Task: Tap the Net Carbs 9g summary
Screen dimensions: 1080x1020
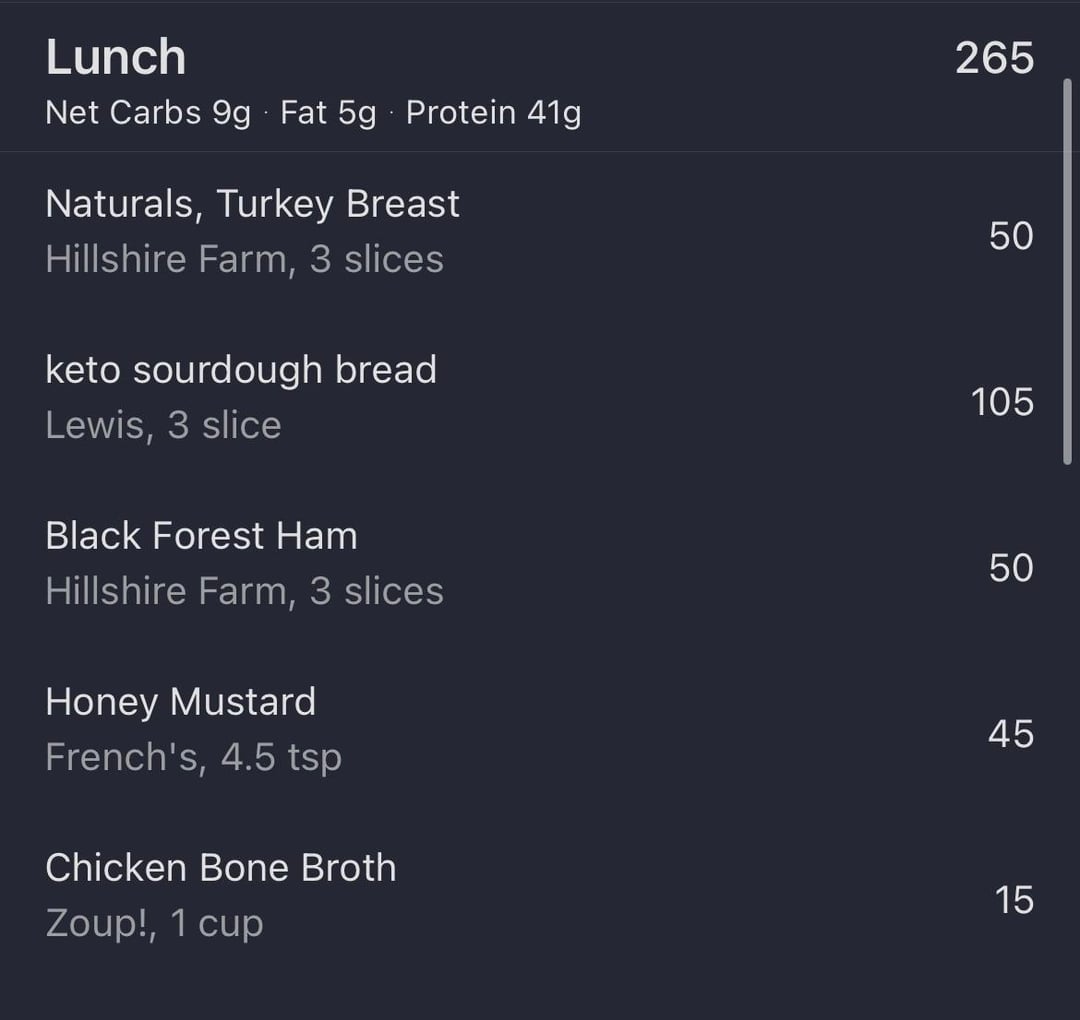Action: (x=148, y=113)
